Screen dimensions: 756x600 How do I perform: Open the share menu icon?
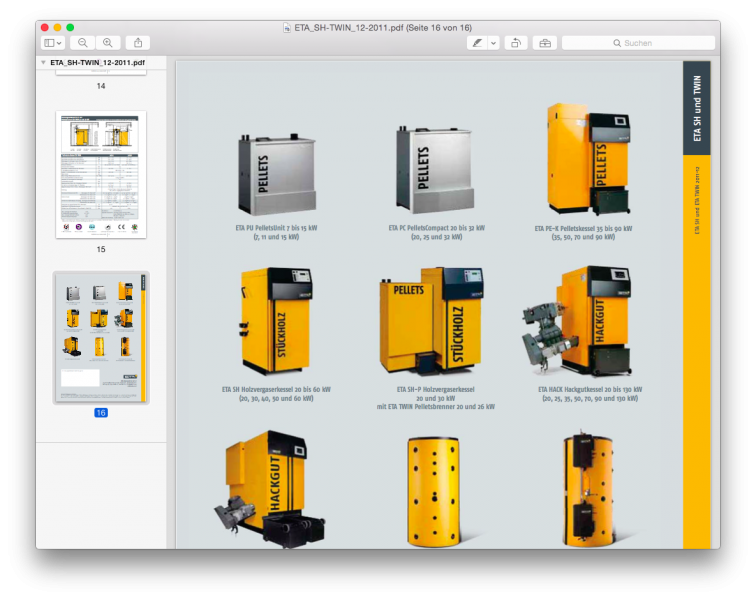(138, 43)
